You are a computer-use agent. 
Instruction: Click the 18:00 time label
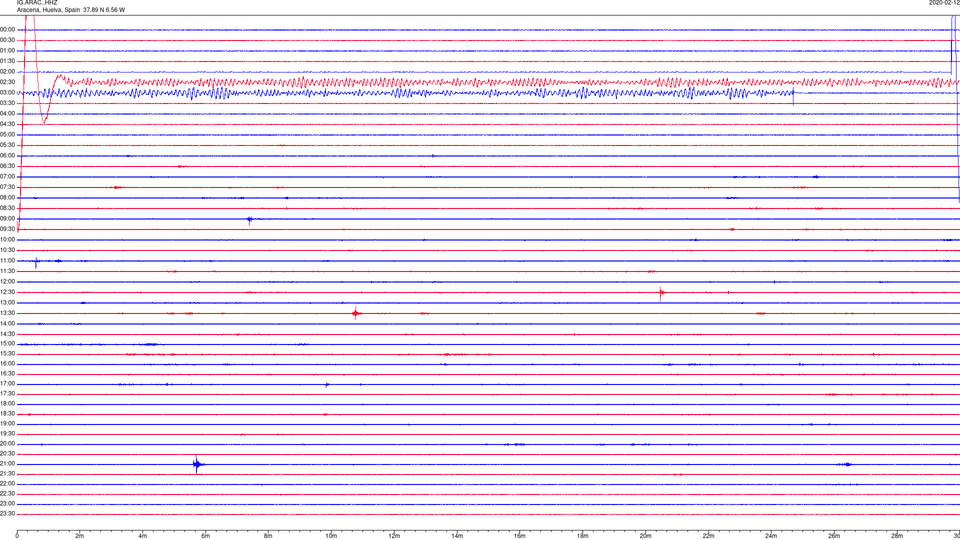(x=7, y=404)
